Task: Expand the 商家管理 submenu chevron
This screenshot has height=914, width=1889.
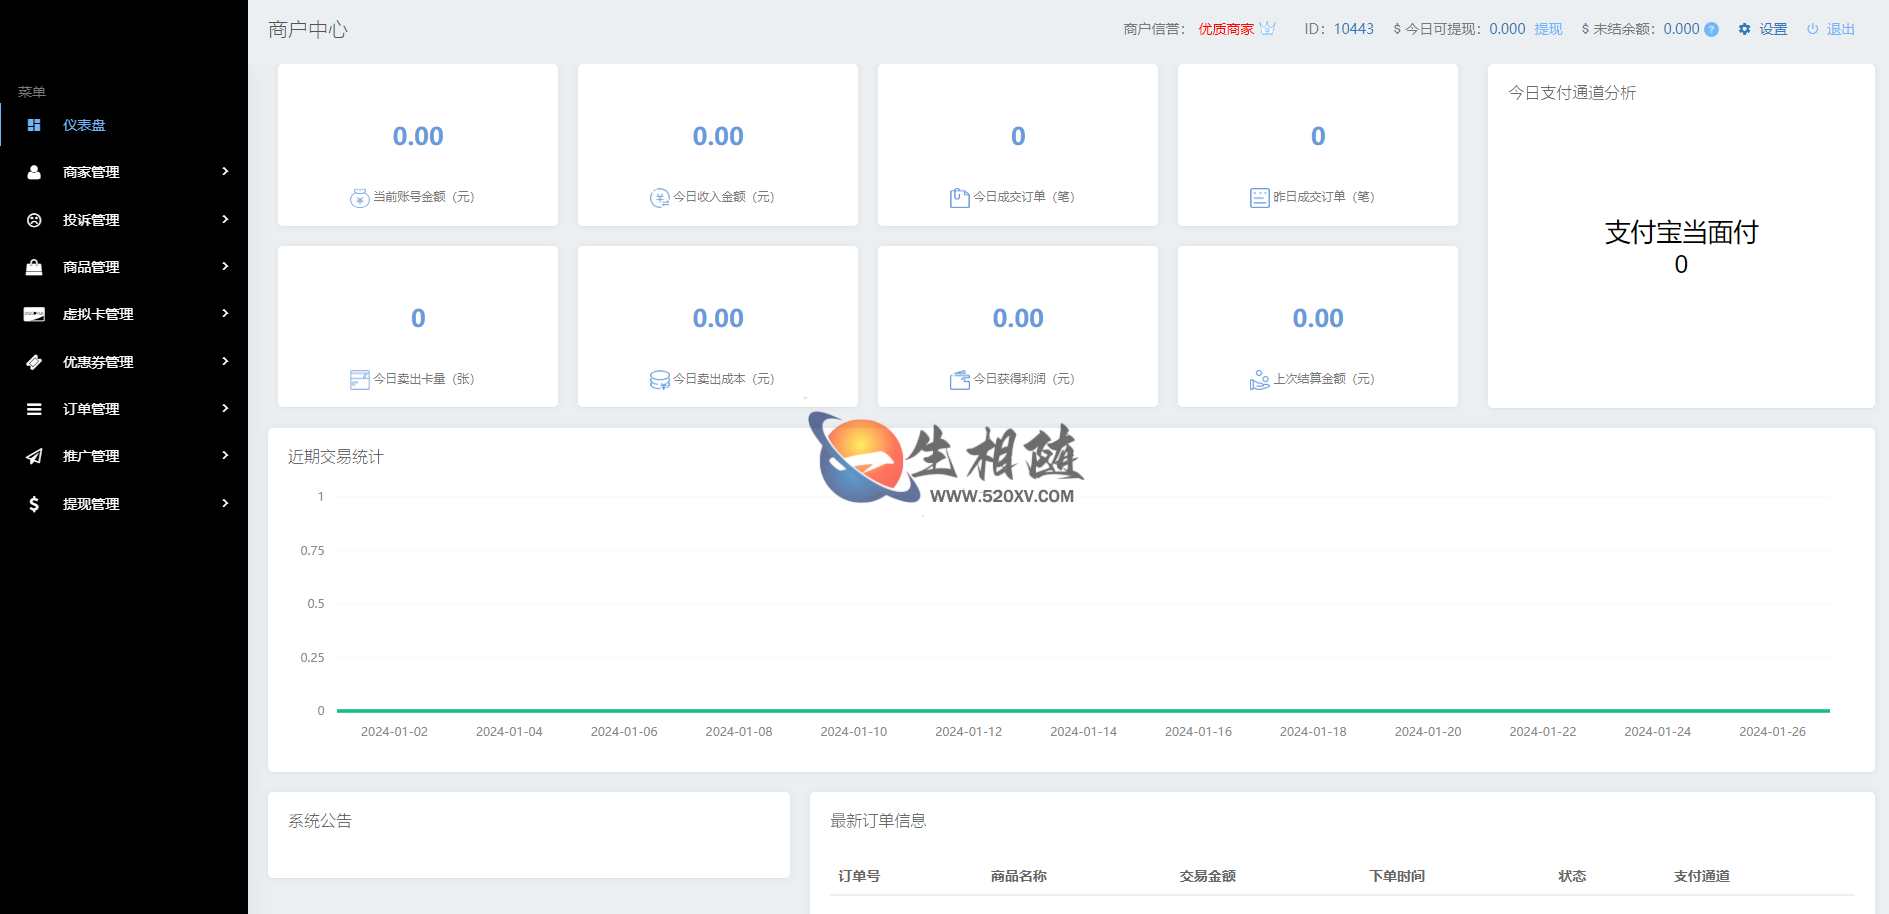Action: (x=225, y=172)
